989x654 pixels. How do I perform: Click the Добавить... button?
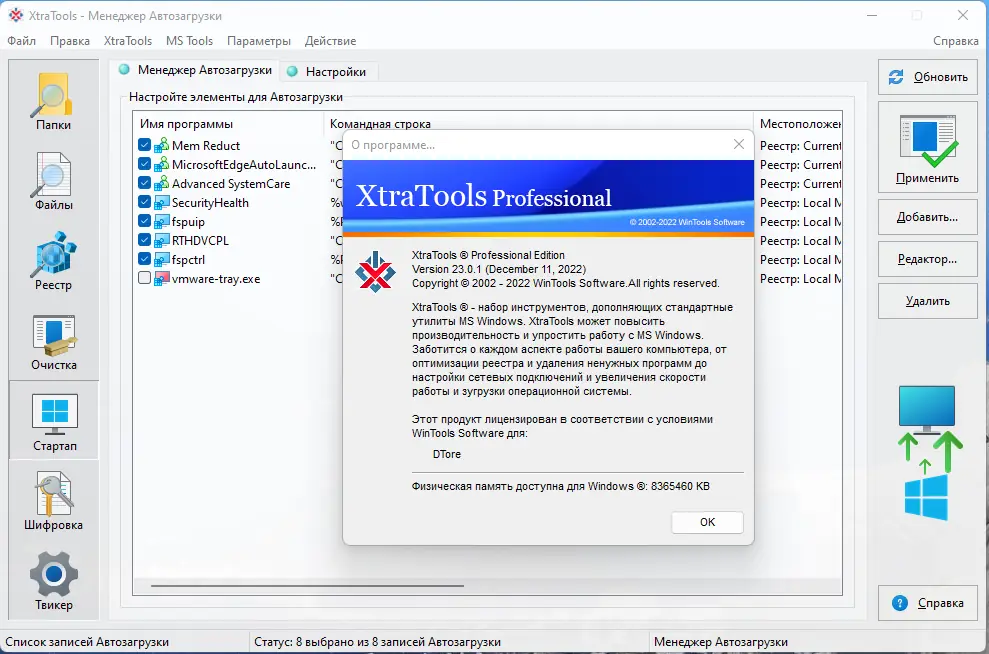[928, 218]
